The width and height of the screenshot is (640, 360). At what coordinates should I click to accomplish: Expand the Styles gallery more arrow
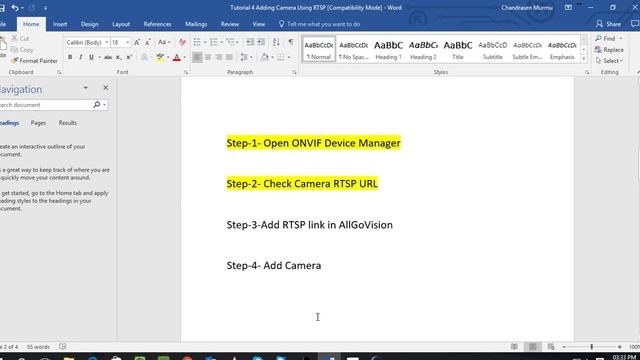[x=584, y=59]
